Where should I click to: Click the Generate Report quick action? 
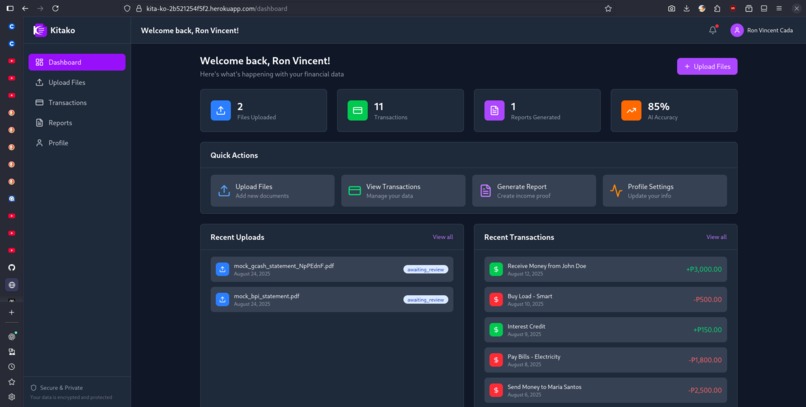pyautogui.click(x=534, y=191)
